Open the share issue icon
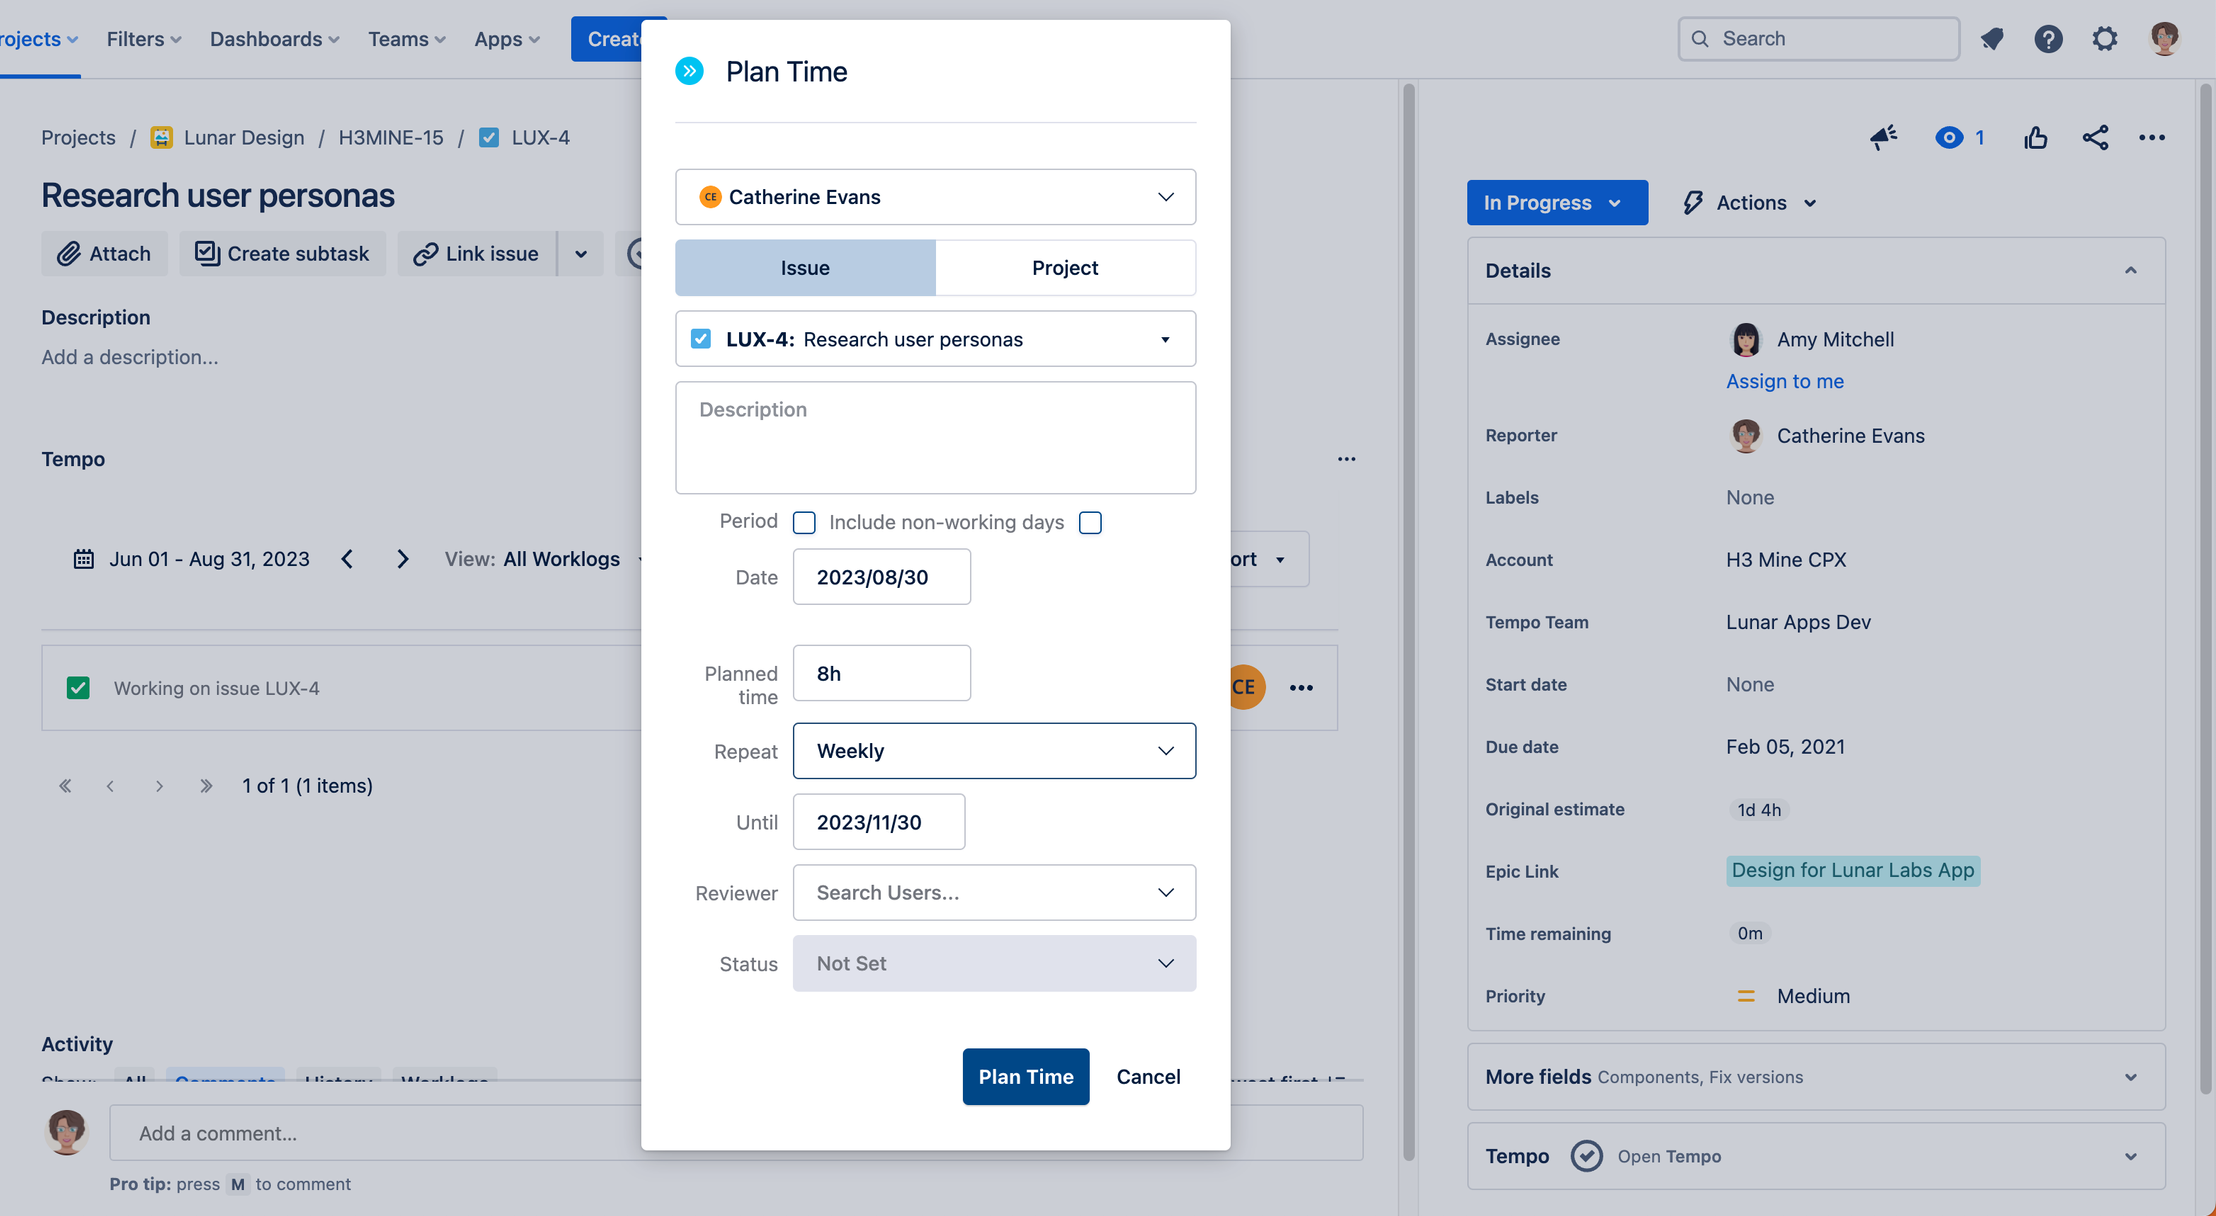This screenshot has width=2216, height=1216. point(2096,137)
